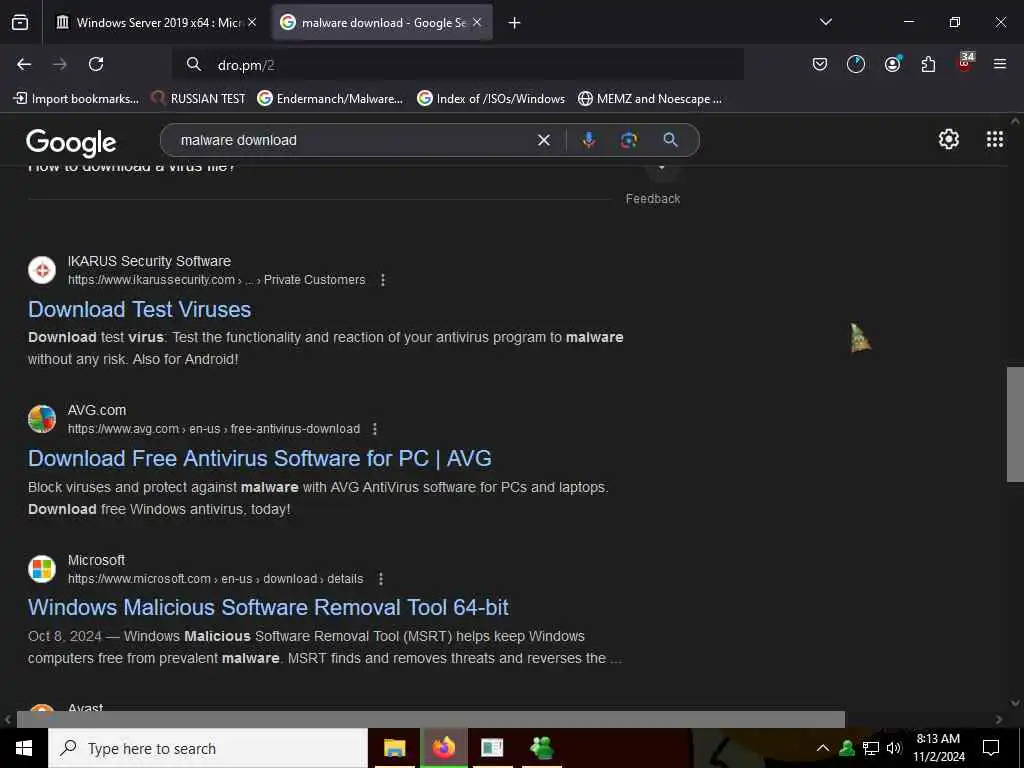This screenshot has height=768, width=1024.
Task: Go to Google homepage via logo
Action: [71, 142]
